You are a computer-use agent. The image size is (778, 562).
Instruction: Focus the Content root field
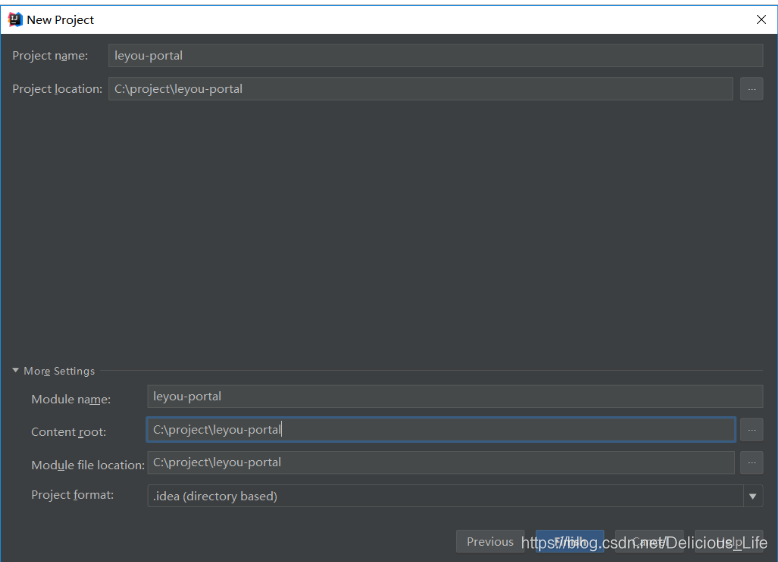click(x=441, y=430)
